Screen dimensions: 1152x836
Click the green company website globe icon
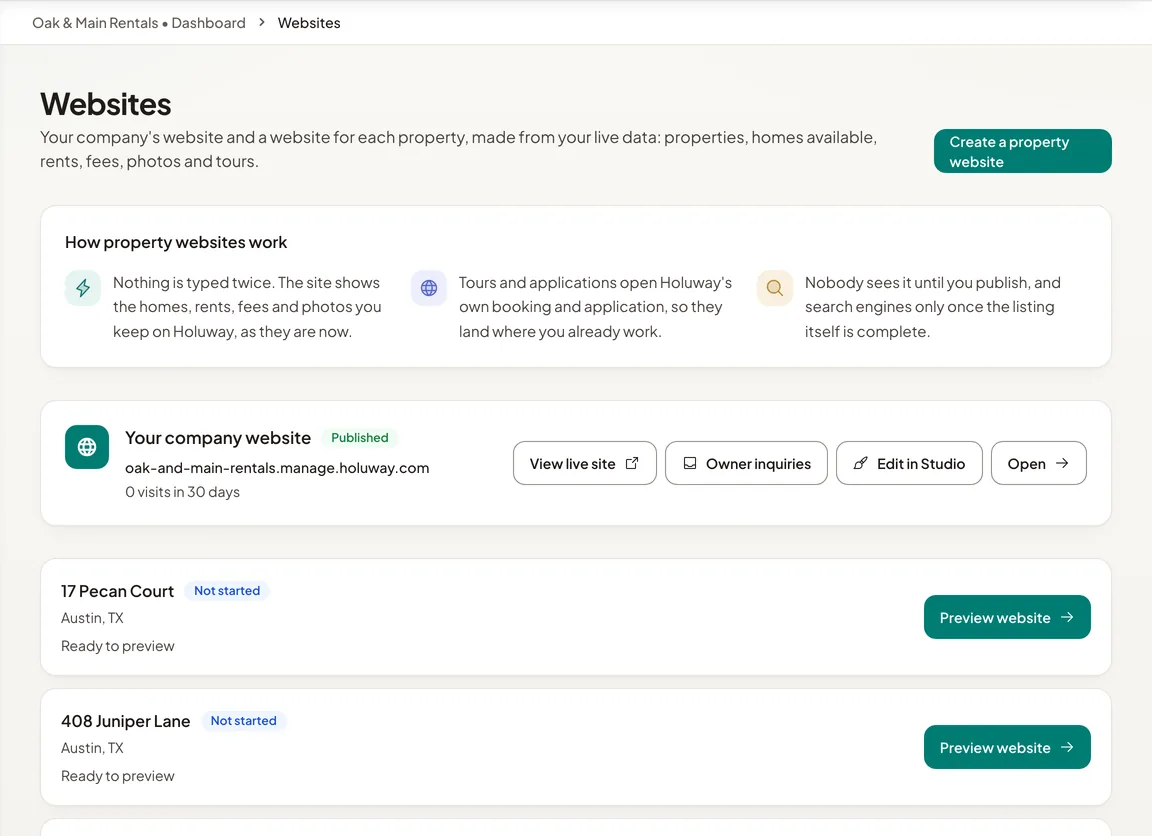tap(87, 447)
